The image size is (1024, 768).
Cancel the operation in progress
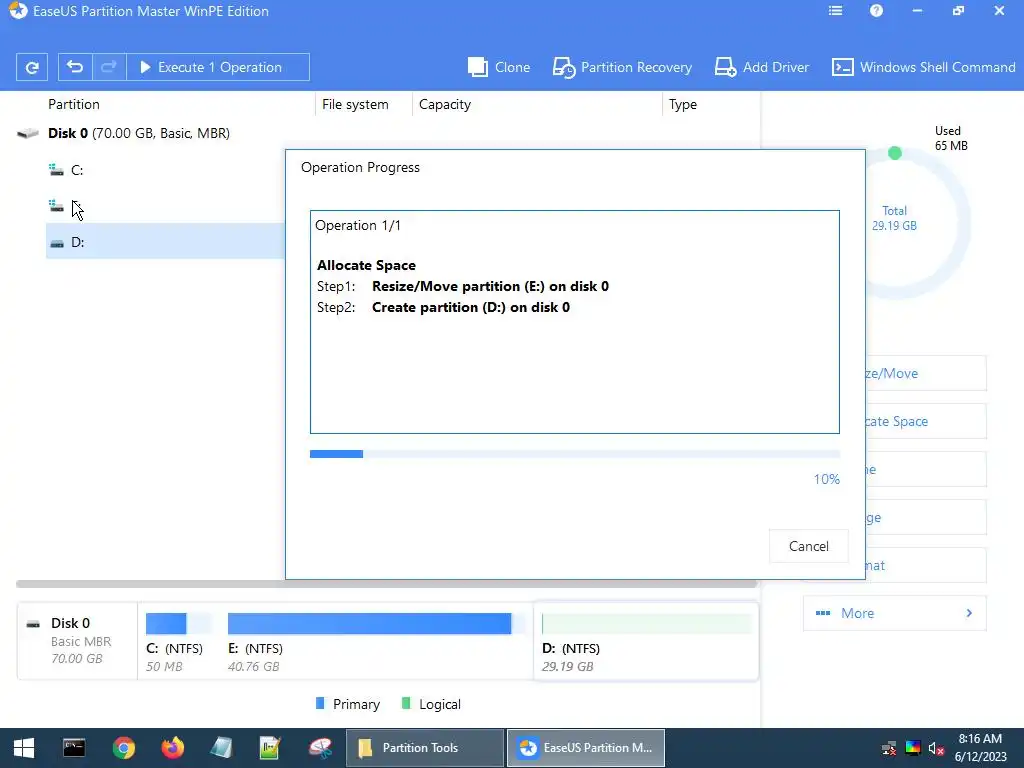pyautogui.click(x=808, y=546)
